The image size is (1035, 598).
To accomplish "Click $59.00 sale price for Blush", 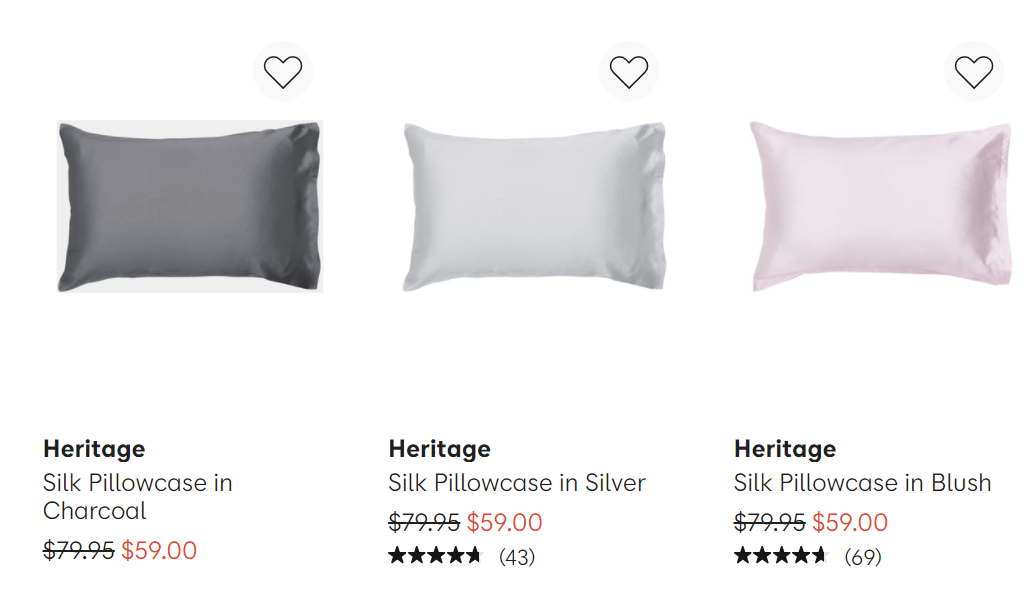I will pyautogui.click(x=850, y=522).
